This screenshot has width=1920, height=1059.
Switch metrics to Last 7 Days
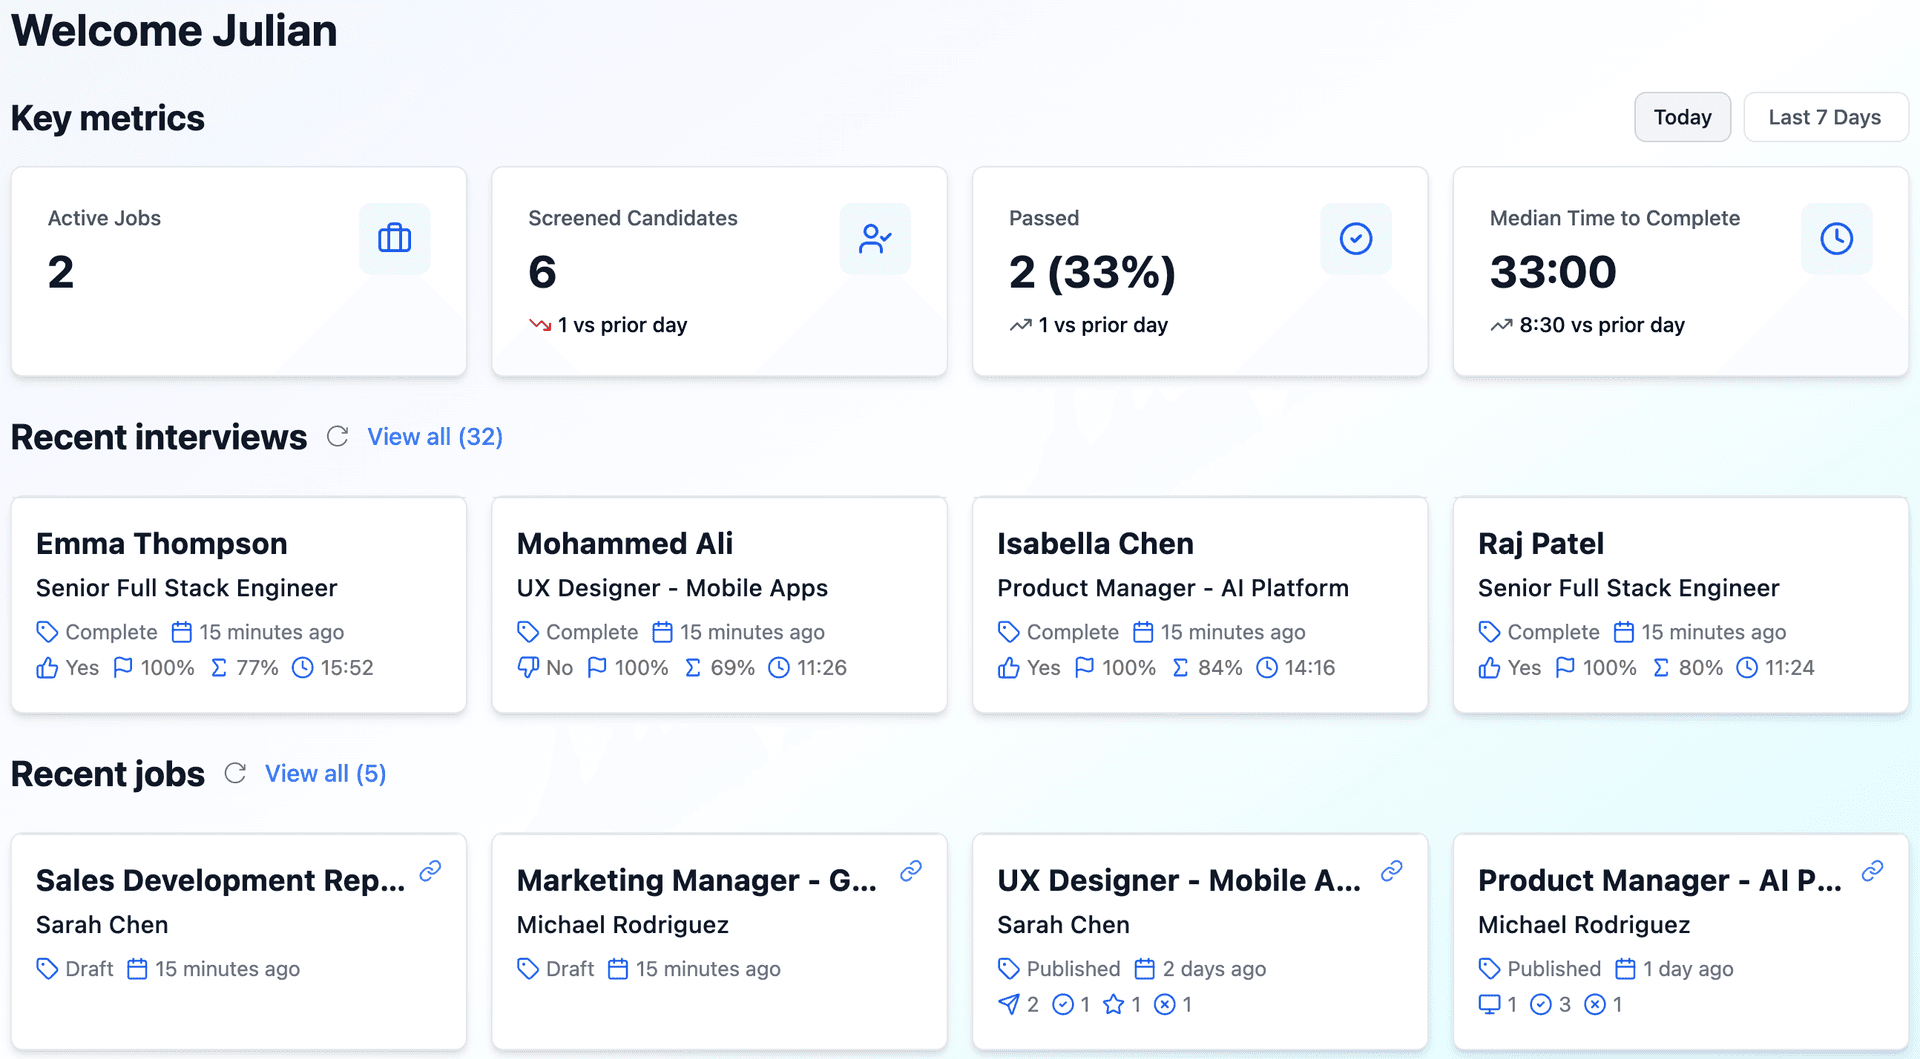(1824, 117)
